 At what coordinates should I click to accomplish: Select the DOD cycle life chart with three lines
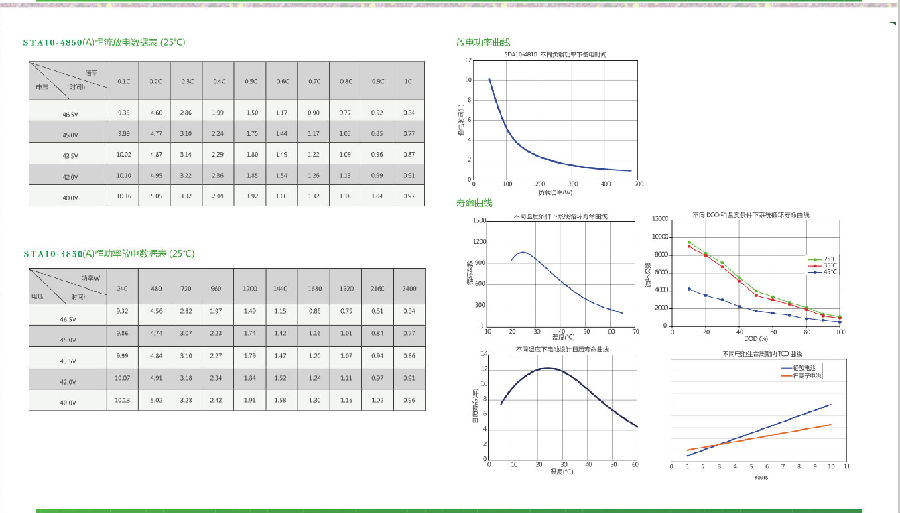758,274
